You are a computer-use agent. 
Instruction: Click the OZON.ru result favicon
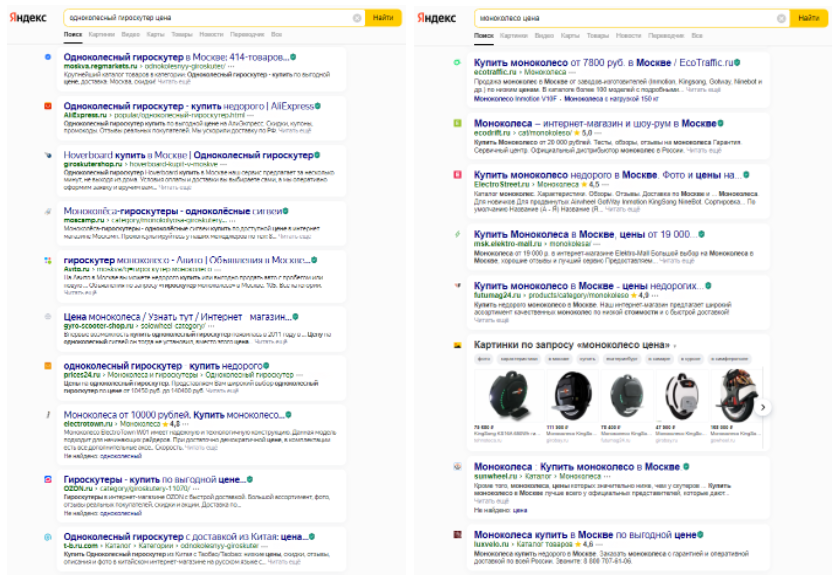pyautogui.click(x=48, y=480)
